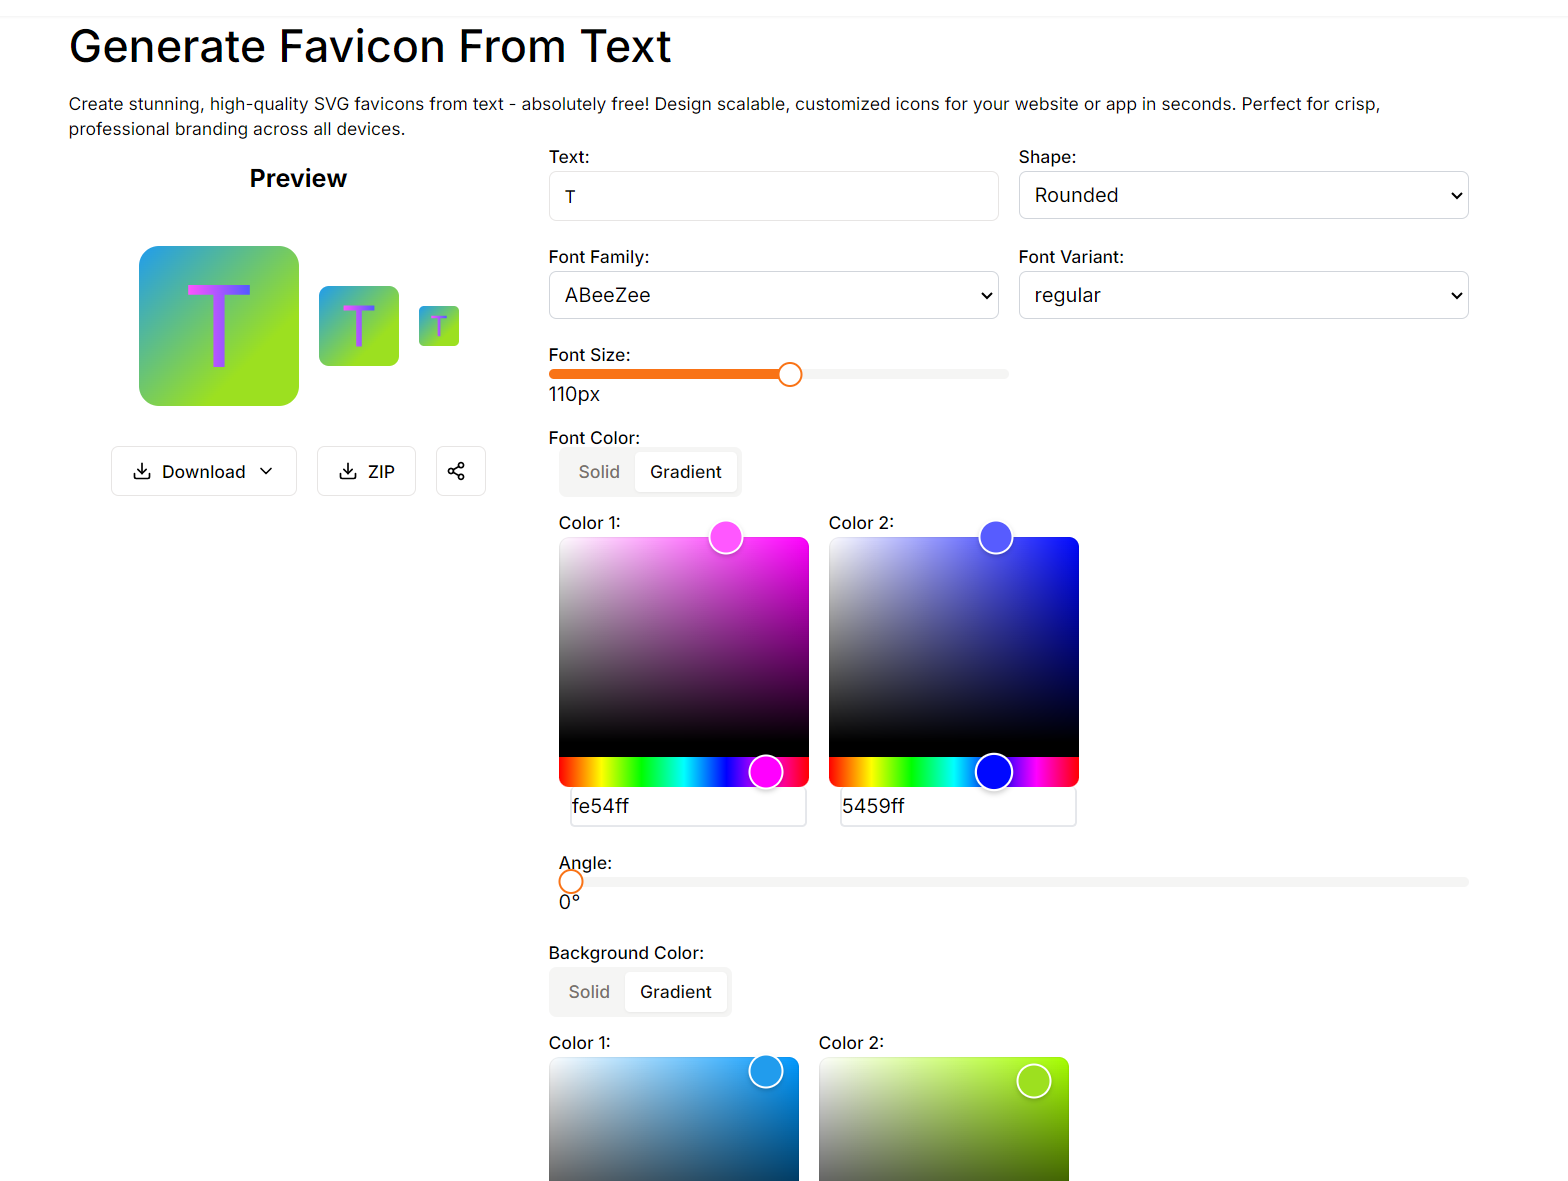Image resolution: width=1568 pixels, height=1181 pixels.
Task: Click the large favicon preview
Action: pyautogui.click(x=219, y=326)
